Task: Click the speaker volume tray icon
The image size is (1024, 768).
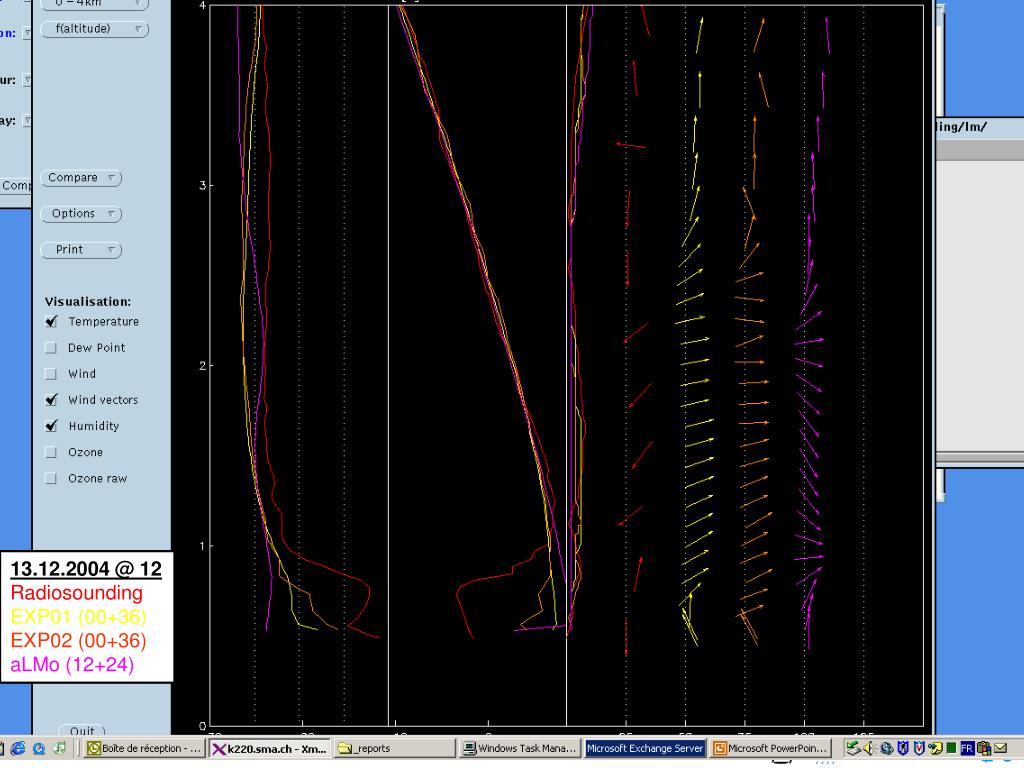Action: tap(869, 748)
